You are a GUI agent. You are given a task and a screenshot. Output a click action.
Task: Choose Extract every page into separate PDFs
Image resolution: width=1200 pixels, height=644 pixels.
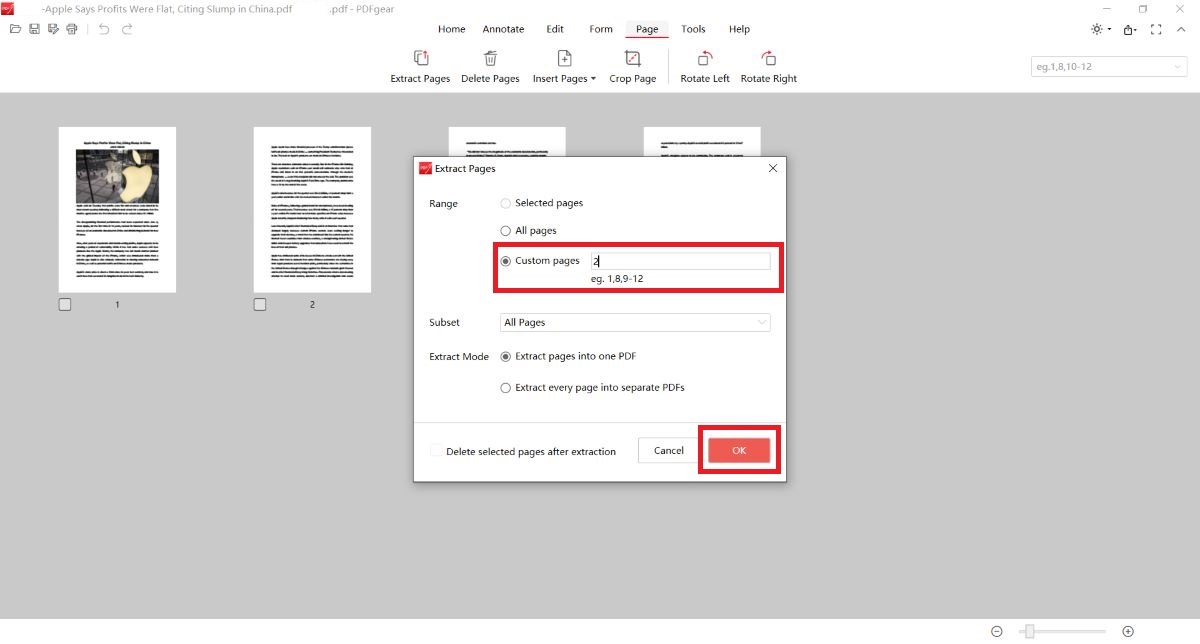tap(506, 387)
